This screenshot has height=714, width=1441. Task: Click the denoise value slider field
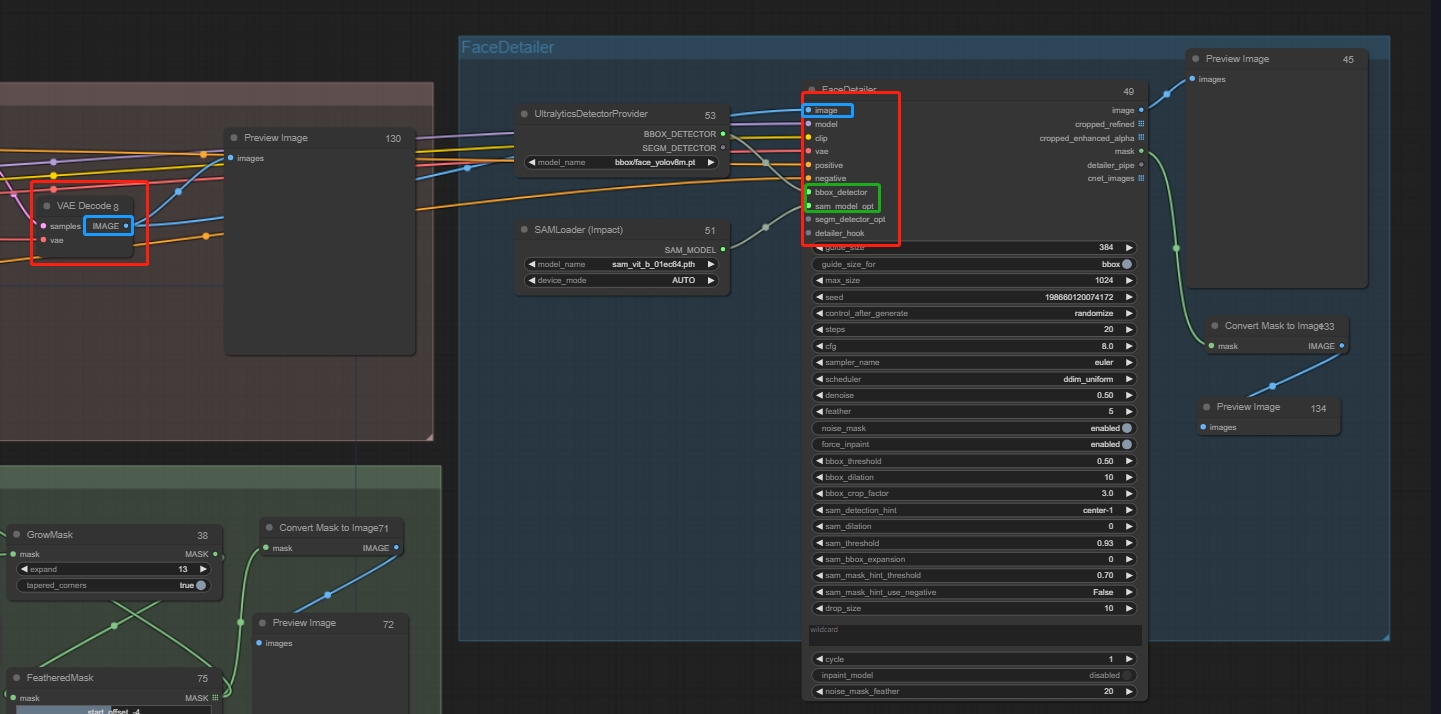pos(975,395)
